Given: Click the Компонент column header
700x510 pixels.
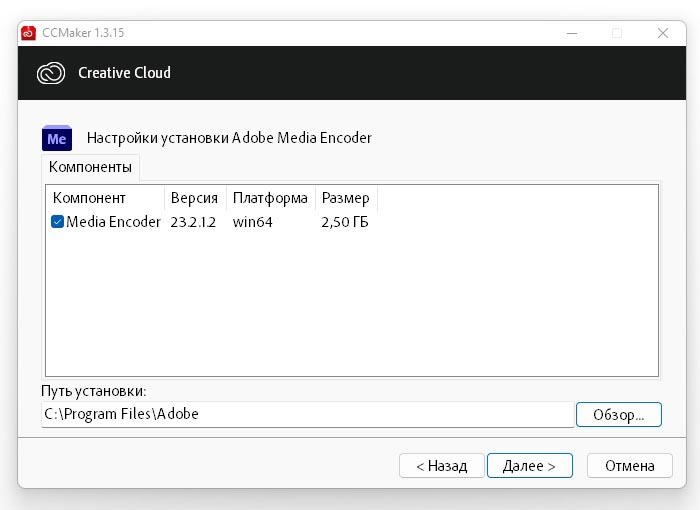Looking at the screenshot, I should [x=105, y=198].
